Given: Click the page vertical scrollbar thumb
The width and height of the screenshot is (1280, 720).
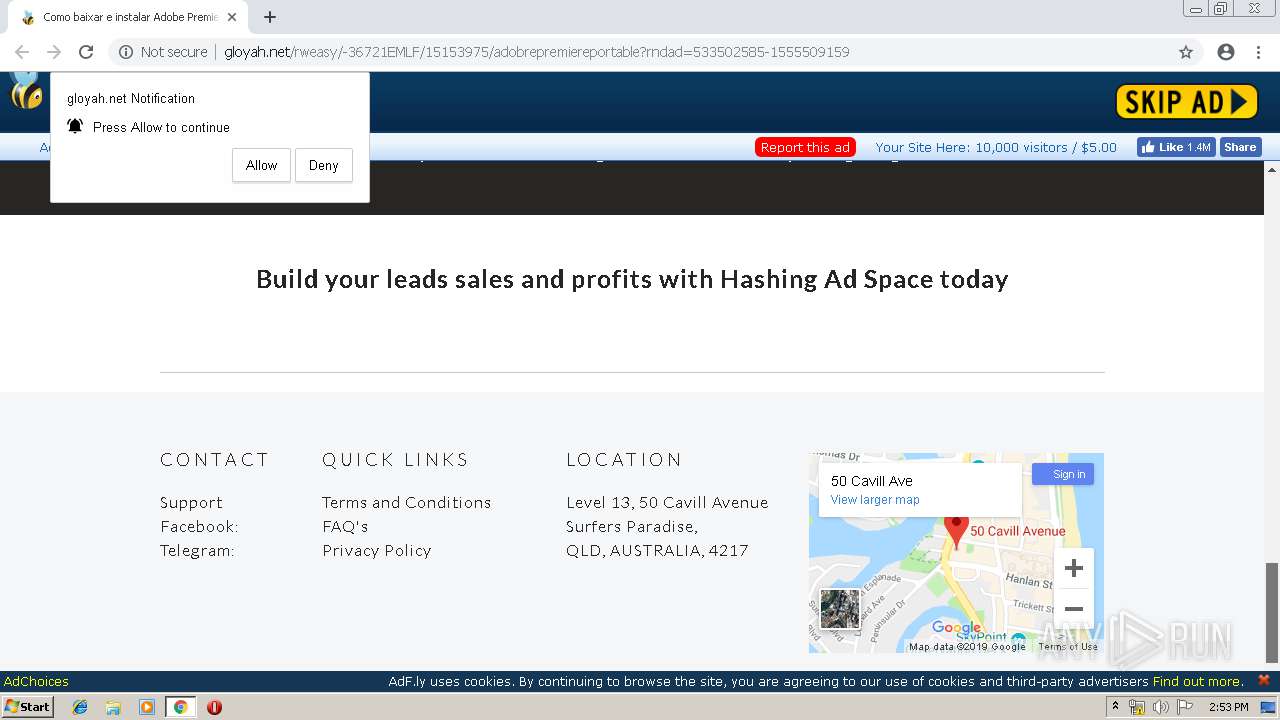Looking at the screenshot, I should coord(1272,612).
